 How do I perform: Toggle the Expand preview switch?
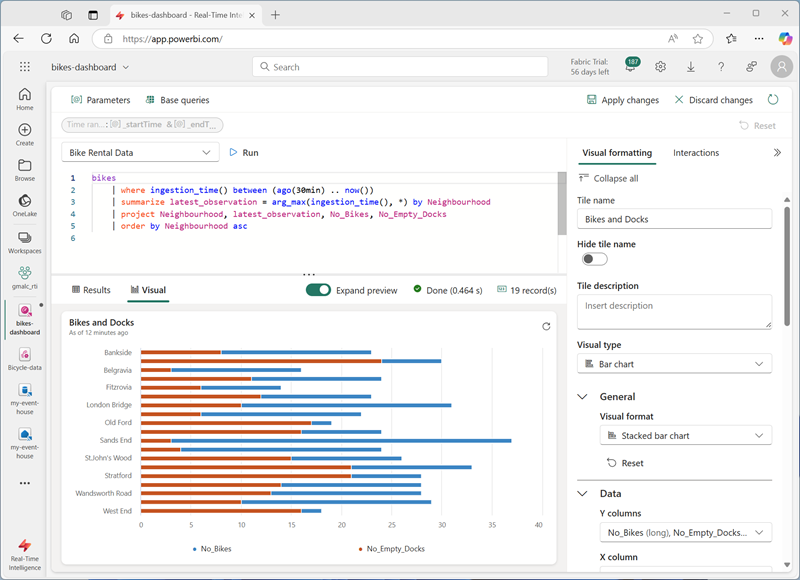pyautogui.click(x=318, y=290)
